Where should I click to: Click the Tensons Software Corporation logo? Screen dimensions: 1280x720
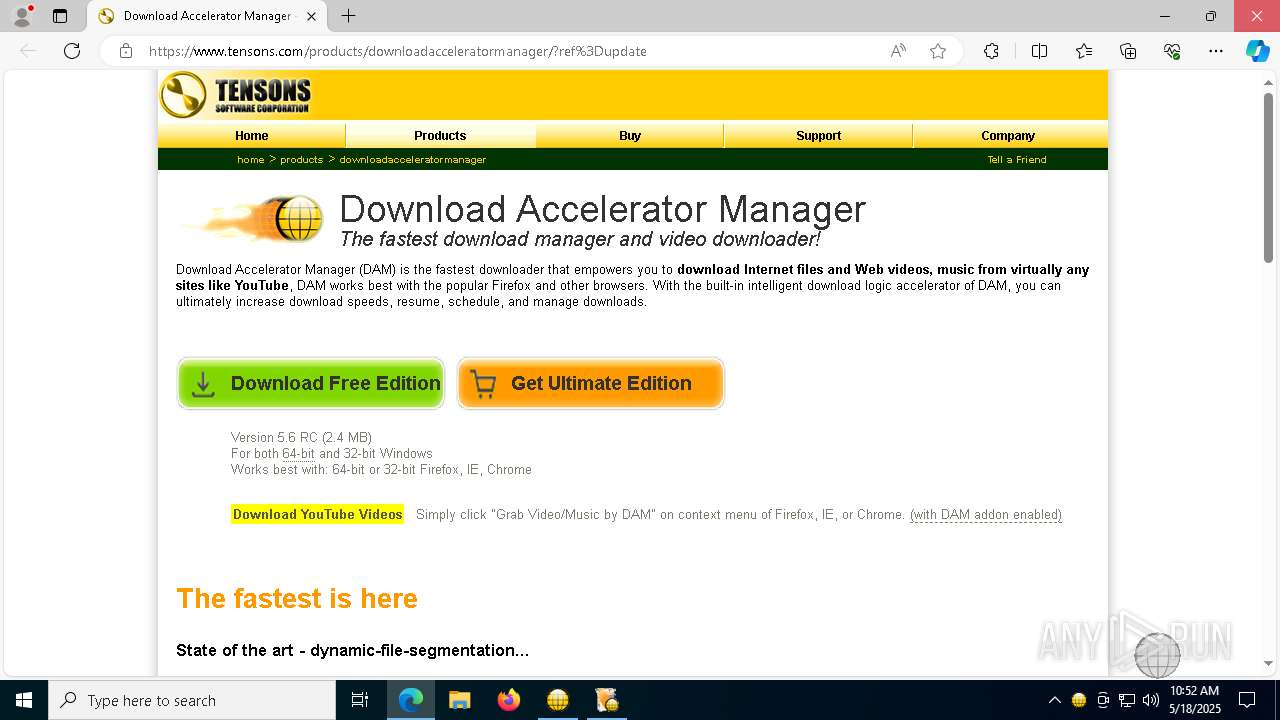click(x=236, y=95)
